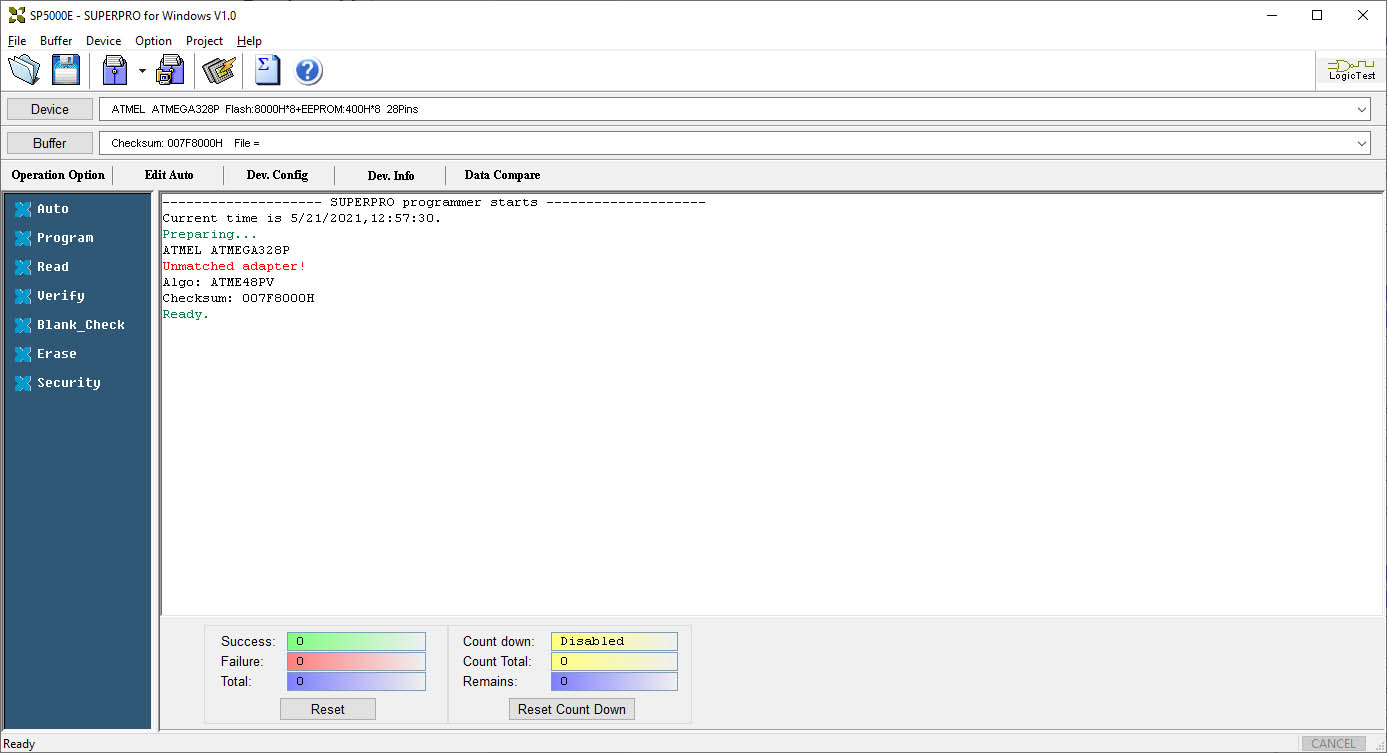Run the Erase operation
The image size is (1387, 753).
click(x=57, y=354)
